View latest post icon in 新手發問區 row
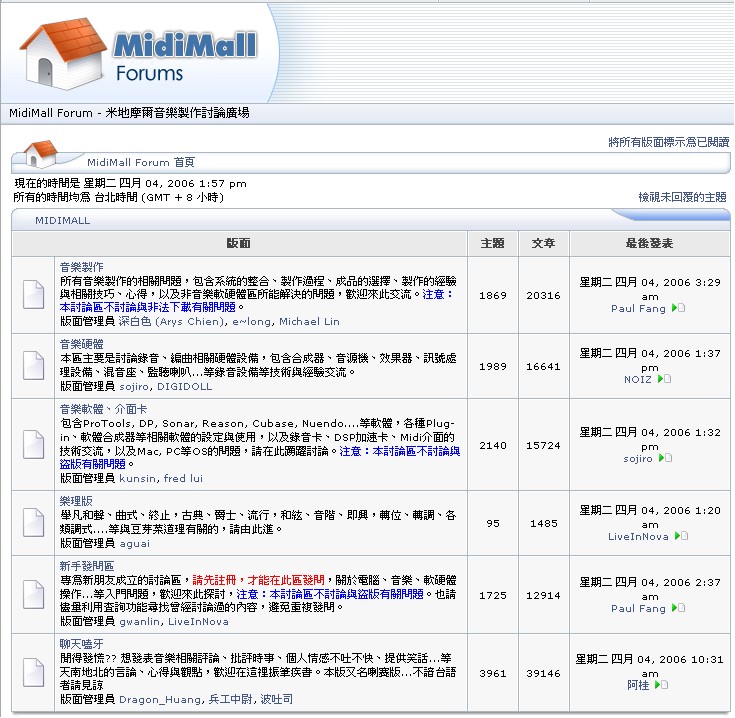The image size is (735, 718). (678, 608)
